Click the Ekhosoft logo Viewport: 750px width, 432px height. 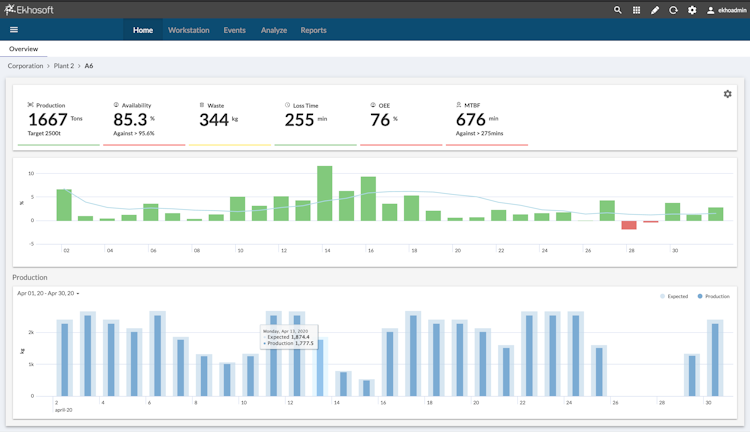click(29, 10)
